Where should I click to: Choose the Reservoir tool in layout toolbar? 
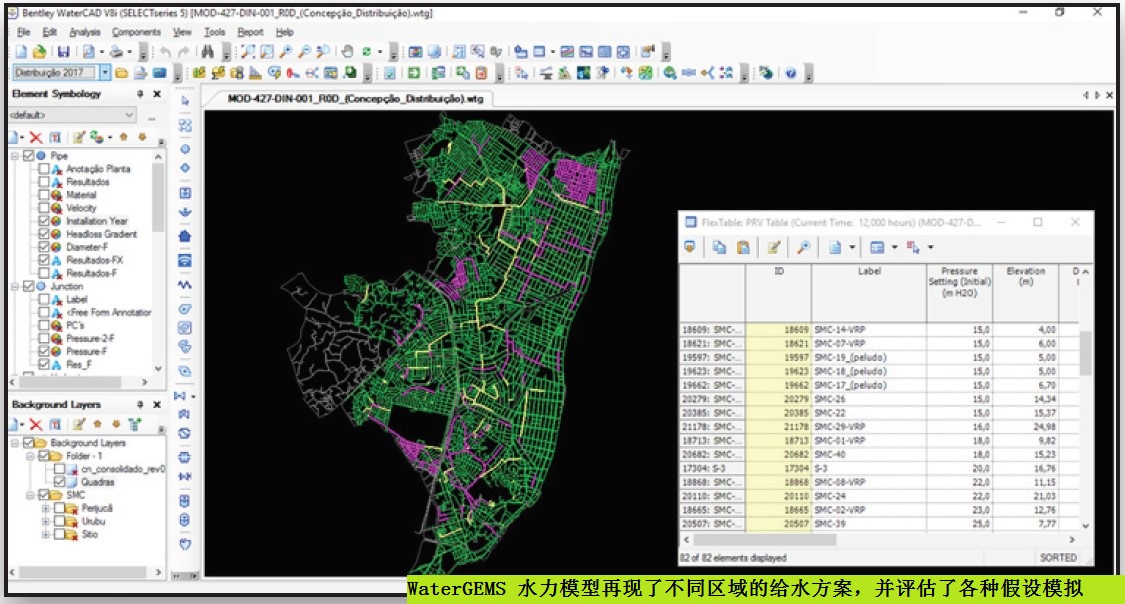click(185, 213)
